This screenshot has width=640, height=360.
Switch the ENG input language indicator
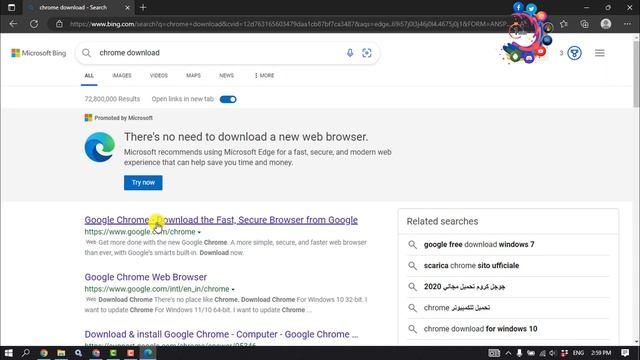coord(578,353)
